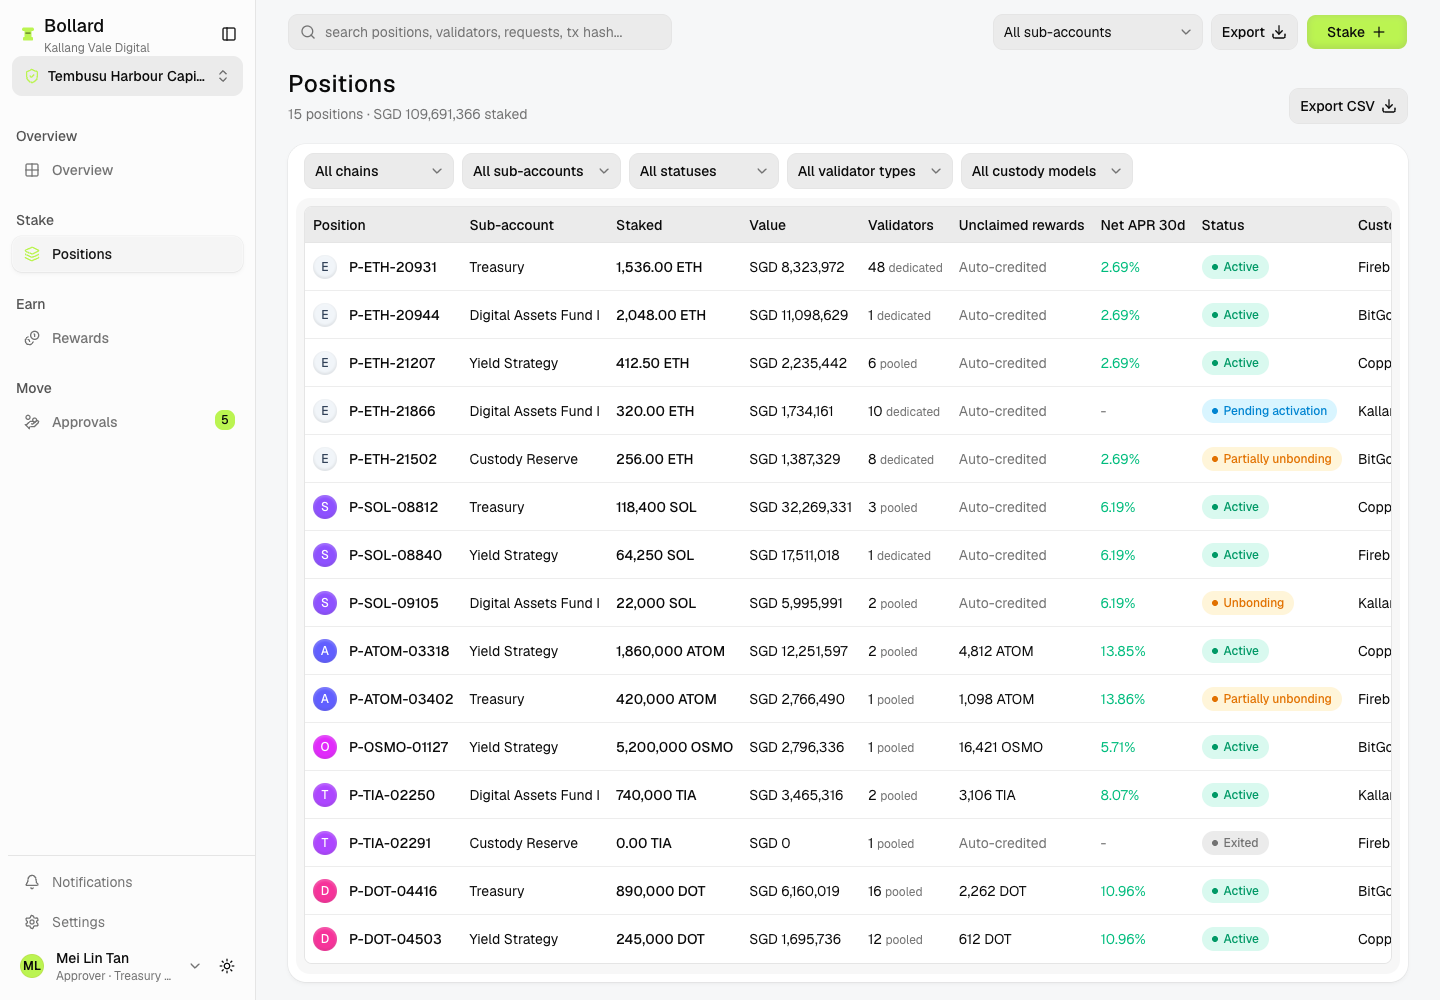Click the DOT chain badge for P-DOT-04416
This screenshot has width=1440, height=1000.
(x=325, y=891)
